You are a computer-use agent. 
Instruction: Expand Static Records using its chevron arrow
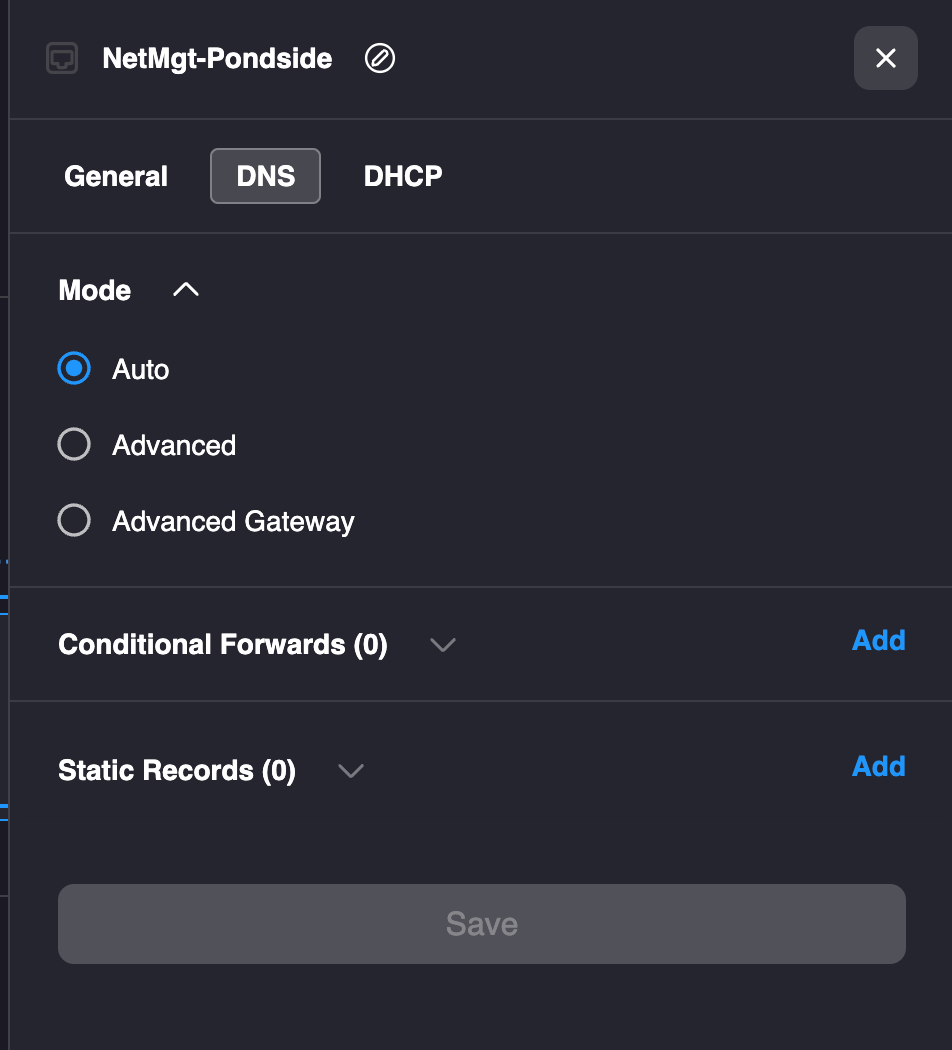click(350, 771)
